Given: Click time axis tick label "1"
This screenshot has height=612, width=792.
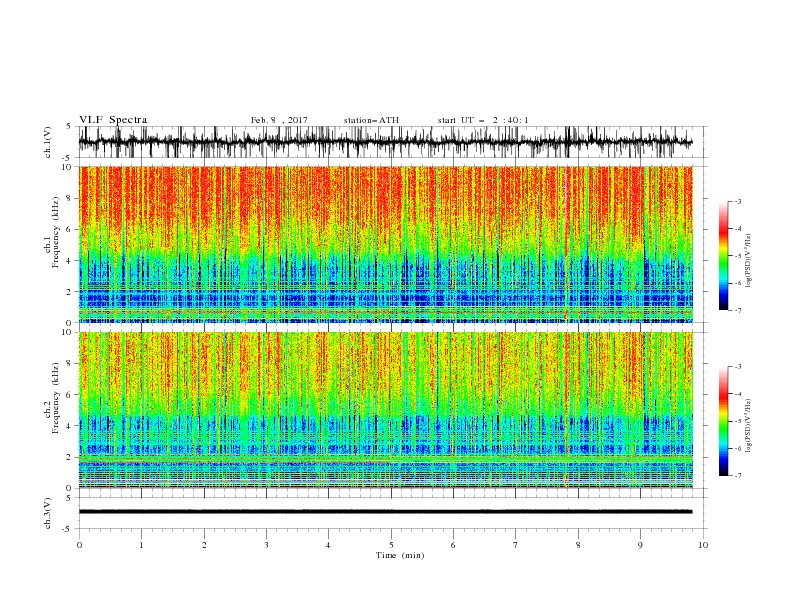Looking at the screenshot, I should click(x=141, y=545).
